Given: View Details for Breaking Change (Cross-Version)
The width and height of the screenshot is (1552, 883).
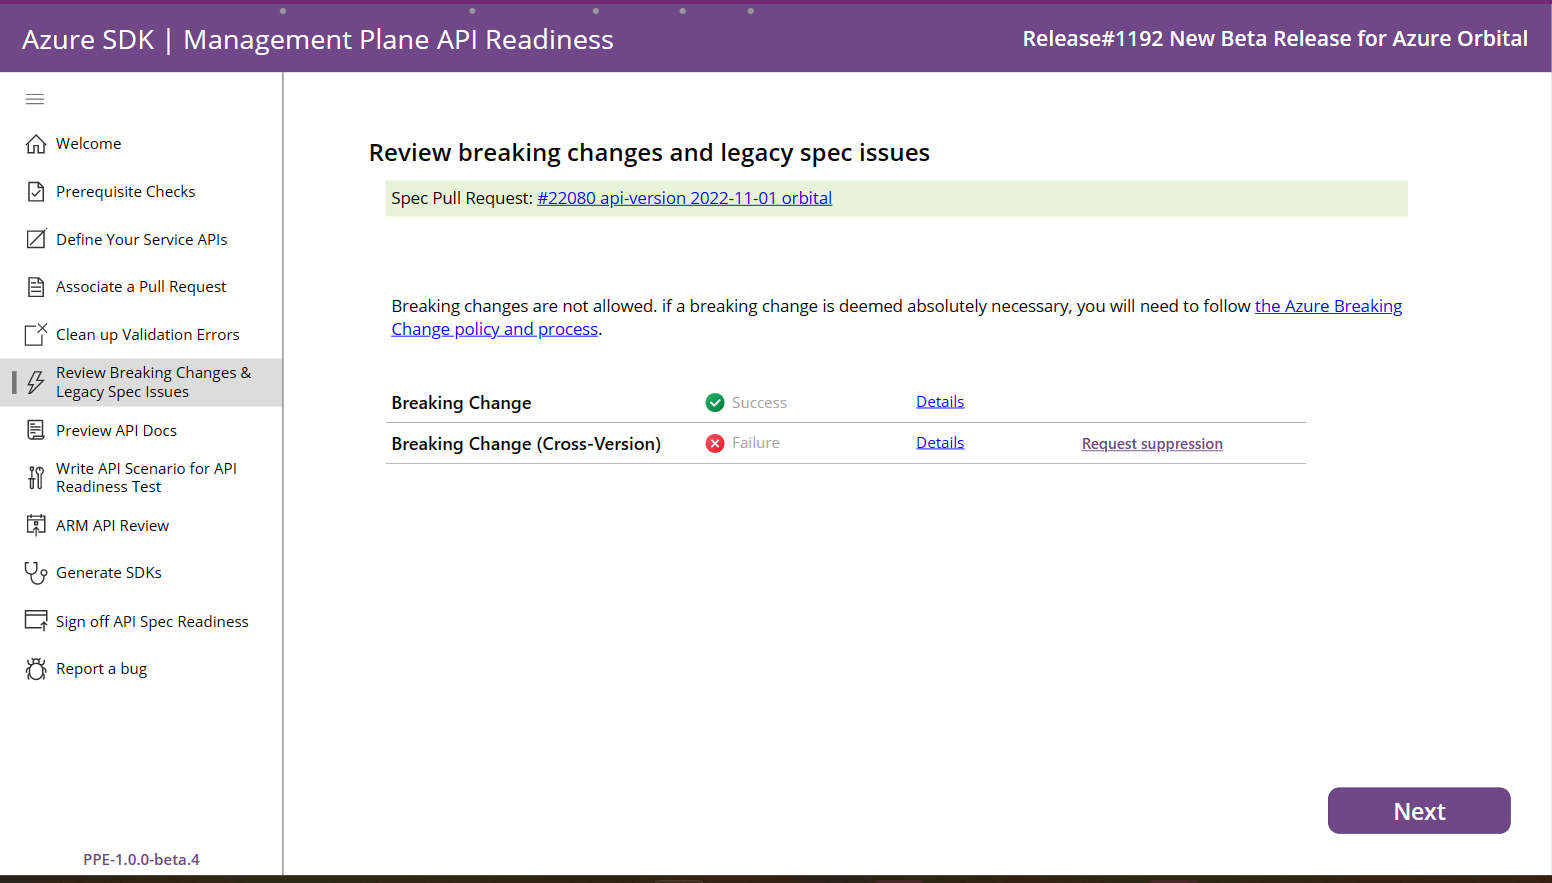Looking at the screenshot, I should [x=940, y=443].
